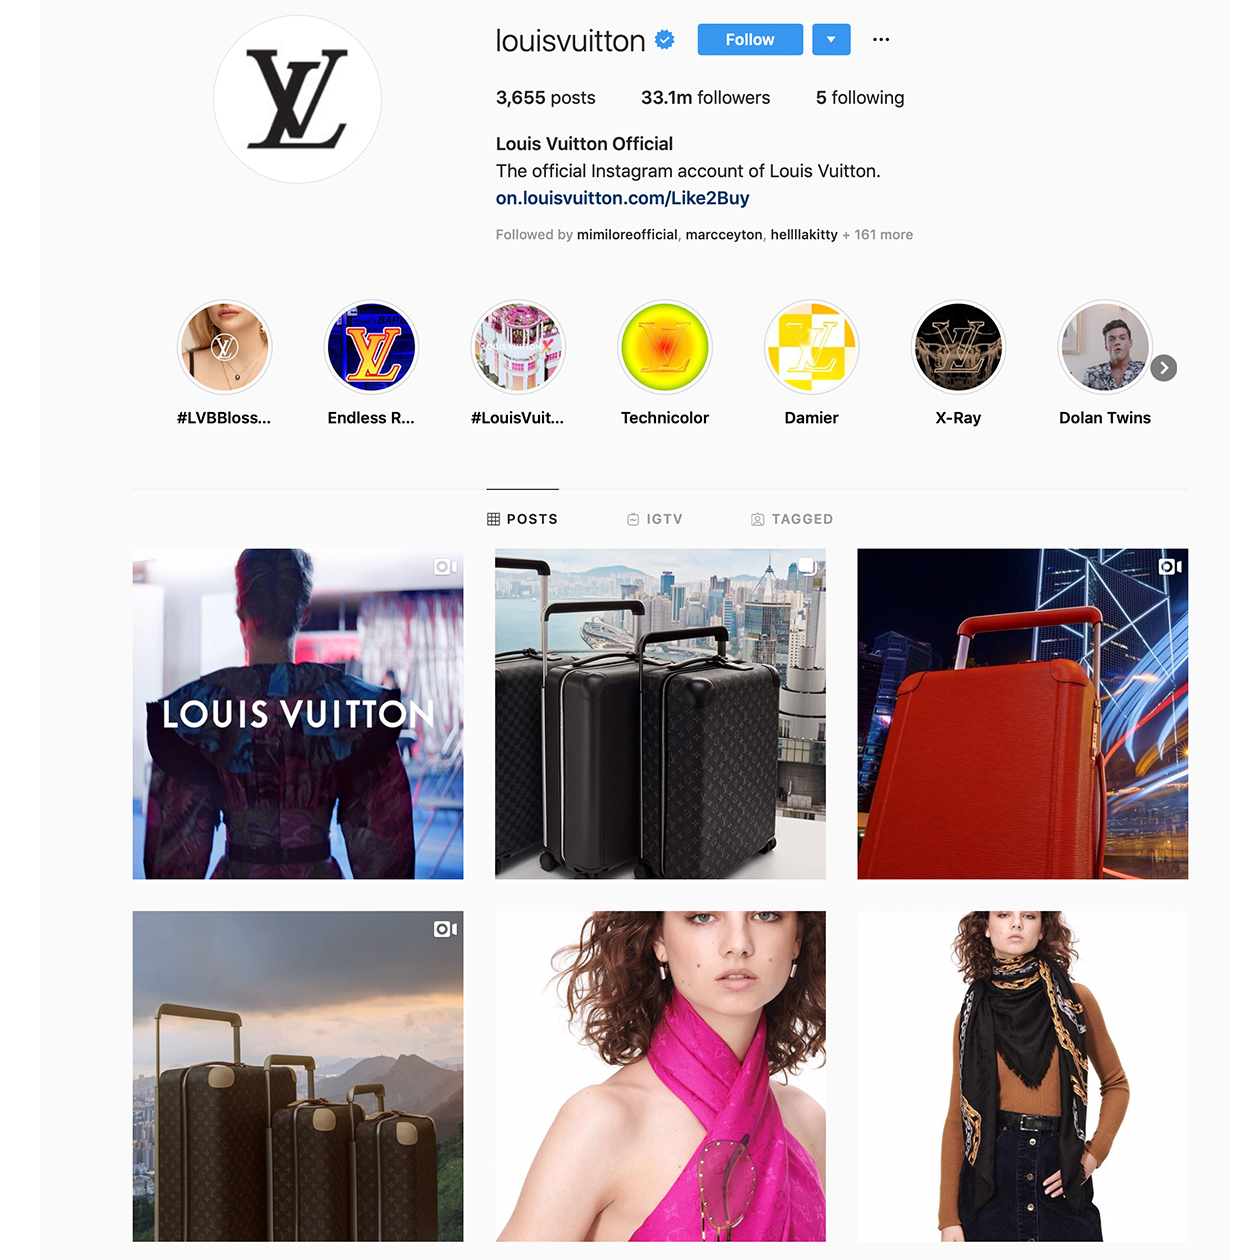Follow the louisvuitton account

(x=750, y=39)
